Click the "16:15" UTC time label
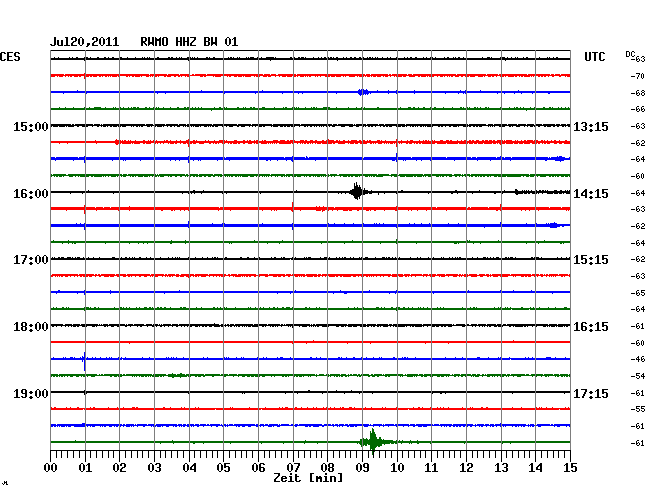This screenshot has height=494, width=650. 591,327
